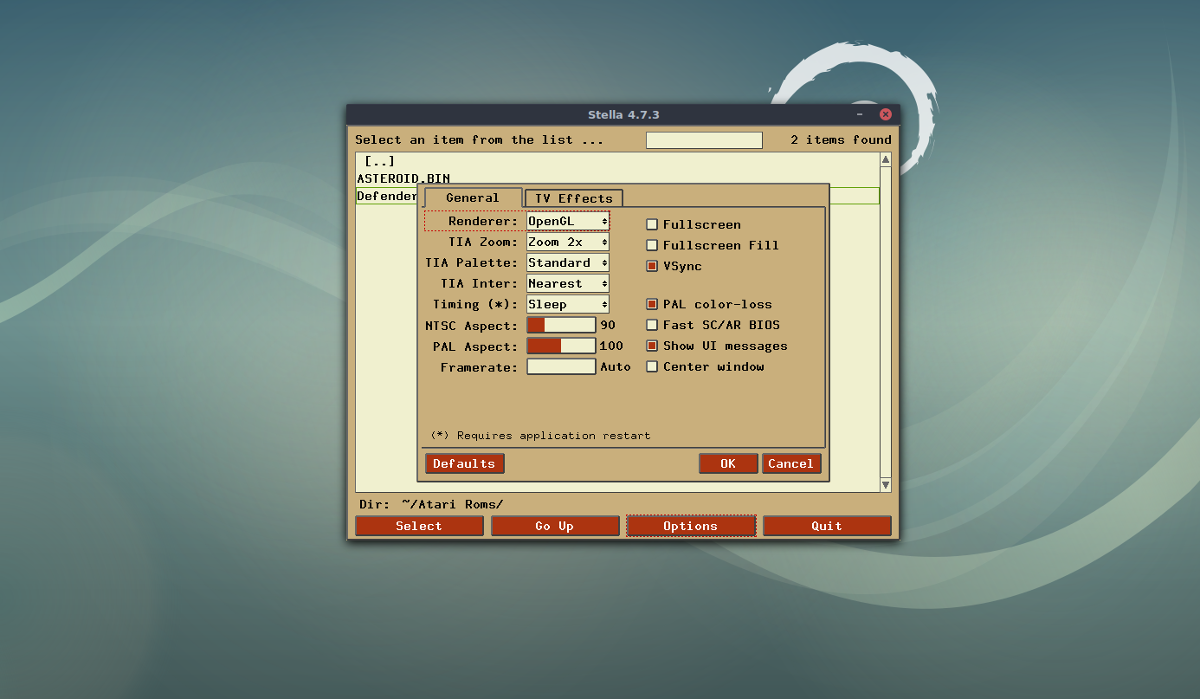Image resolution: width=1200 pixels, height=699 pixels.
Task: Disable the VSync checkbox
Action: click(652, 266)
